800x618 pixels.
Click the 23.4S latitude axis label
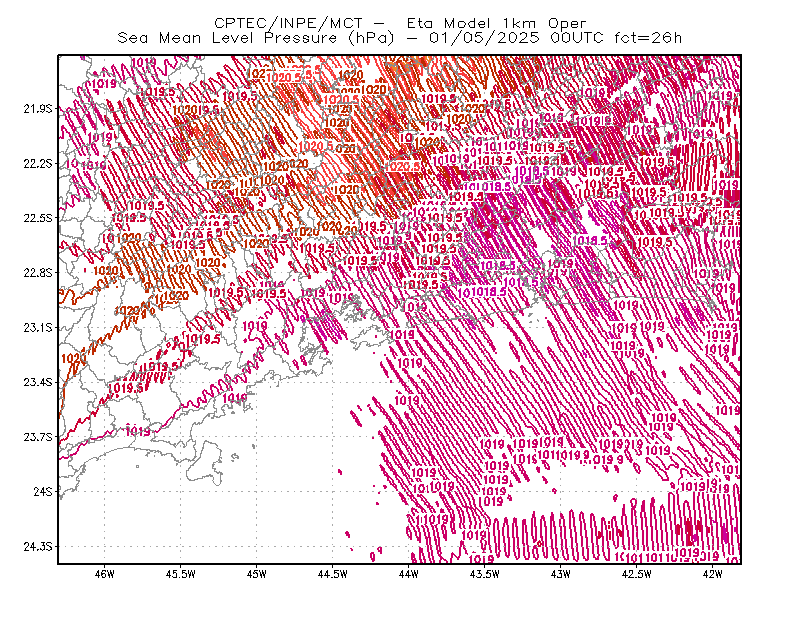pos(38,382)
